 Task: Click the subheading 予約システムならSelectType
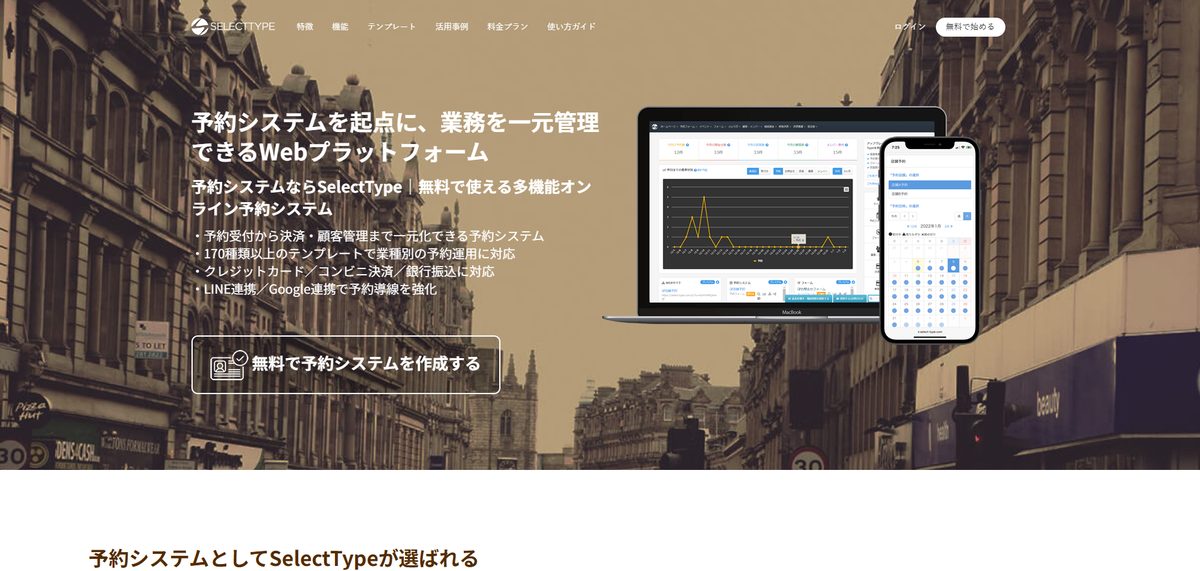click(298, 186)
